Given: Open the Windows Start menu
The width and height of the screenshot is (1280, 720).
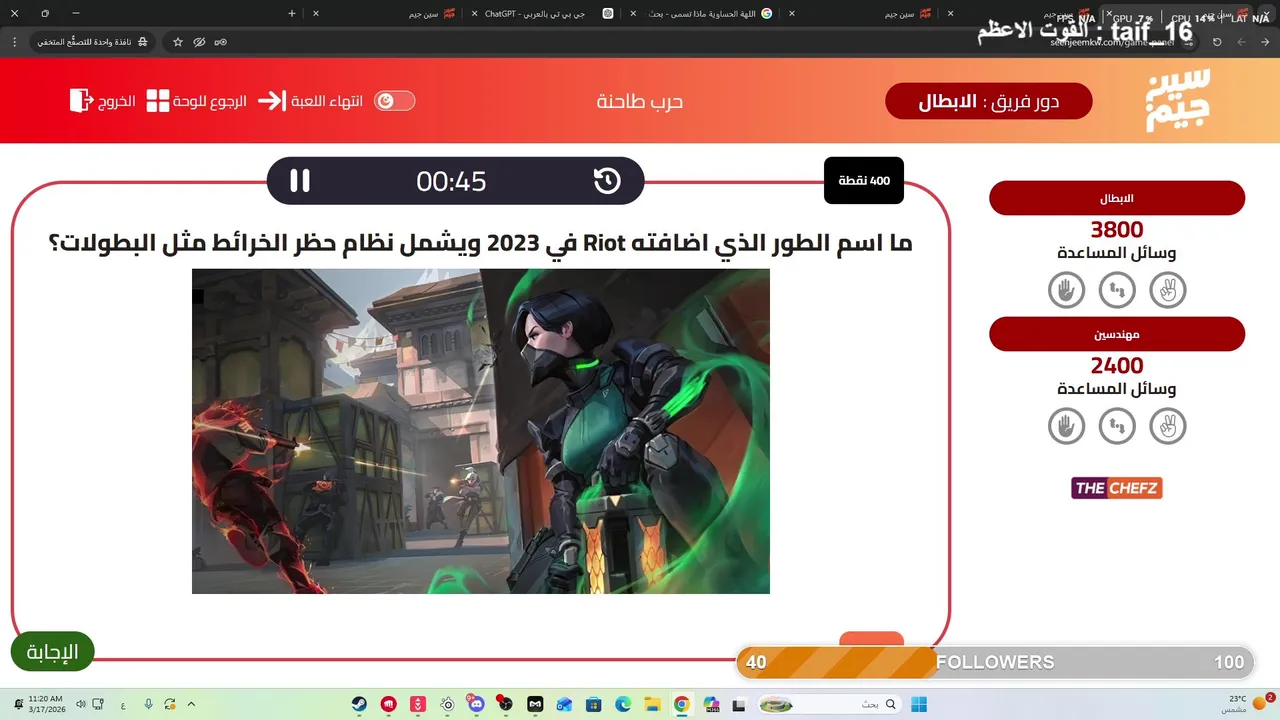Looking at the screenshot, I should point(919,704).
